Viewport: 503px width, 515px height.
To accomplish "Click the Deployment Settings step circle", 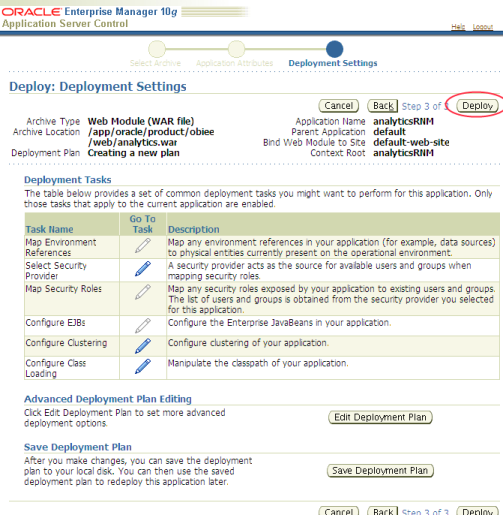I will coord(334,49).
